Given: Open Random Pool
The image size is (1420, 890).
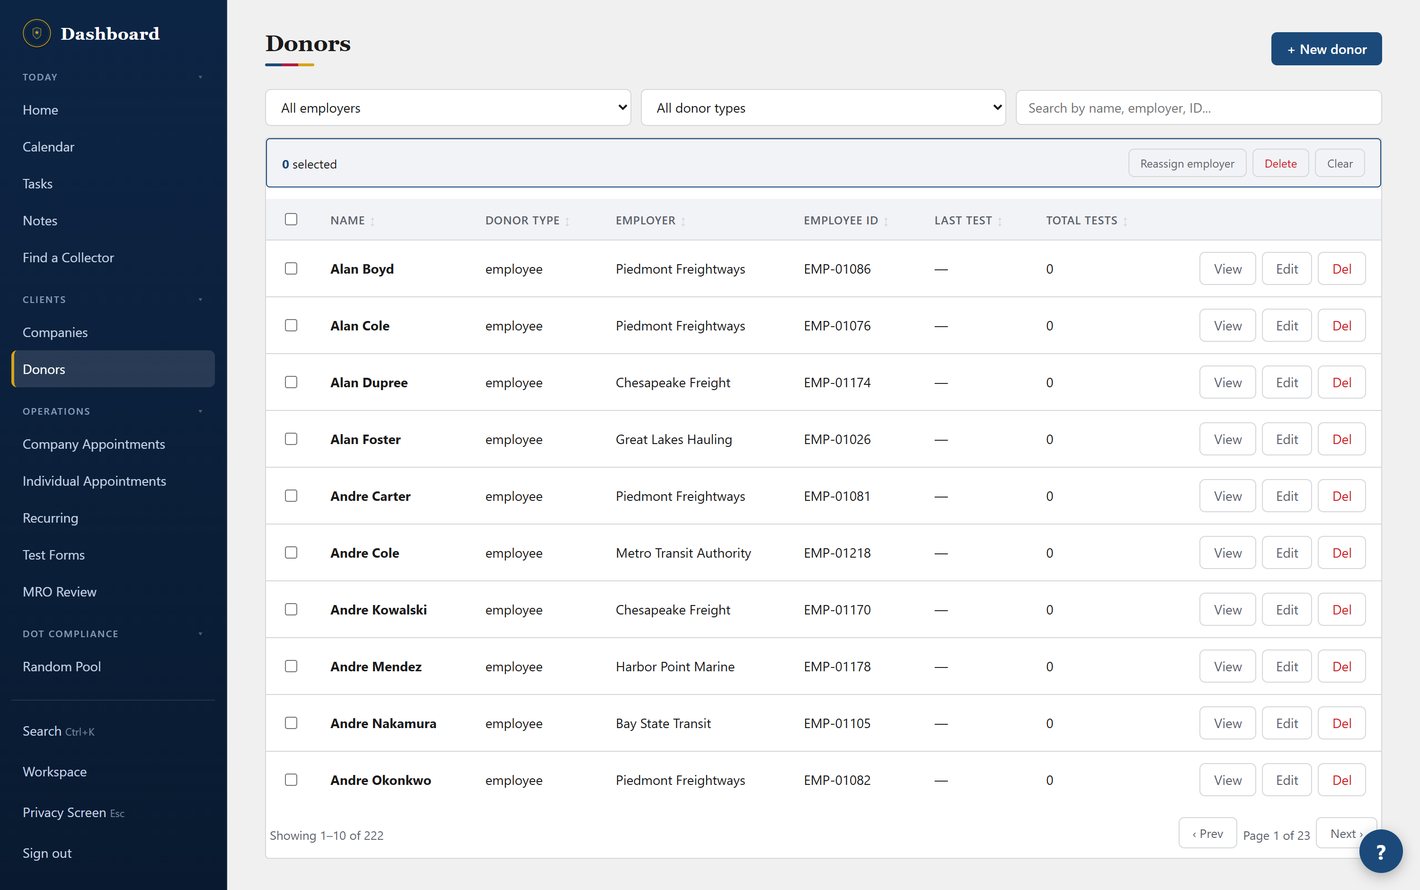Looking at the screenshot, I should pyautogui.click(x=113, y=667).
